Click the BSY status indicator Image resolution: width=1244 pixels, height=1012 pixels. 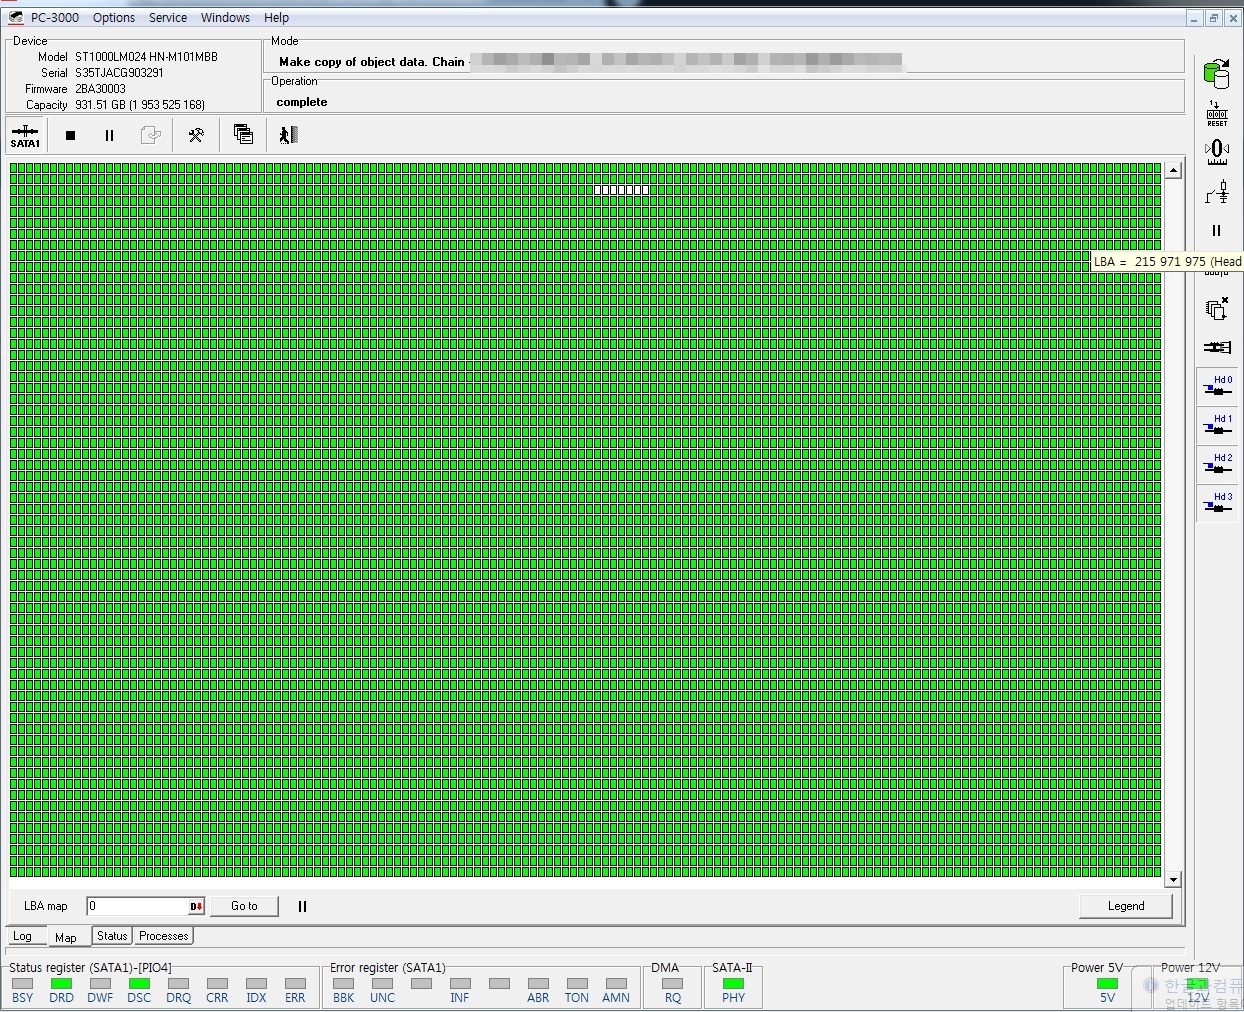pos(22,984)
